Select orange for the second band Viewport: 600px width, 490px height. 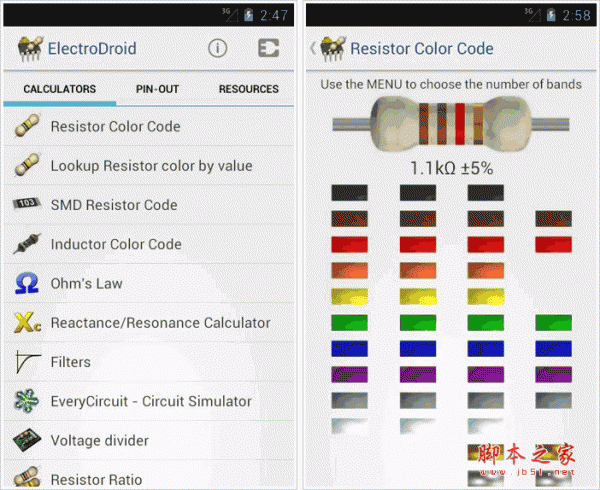[x=418, y=270]
